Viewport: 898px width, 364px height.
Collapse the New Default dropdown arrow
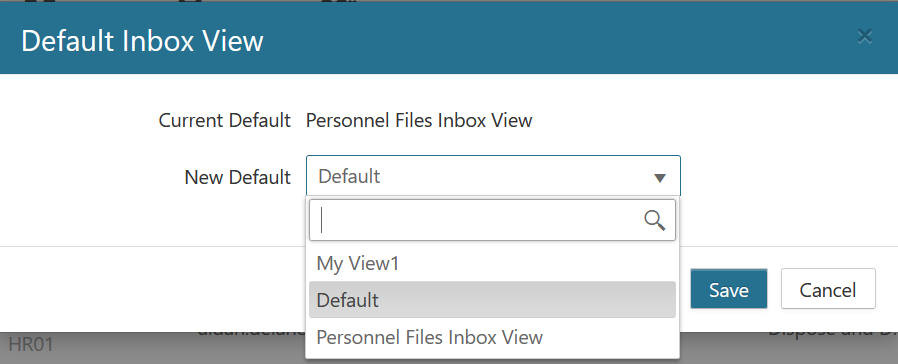click(660, 178)
